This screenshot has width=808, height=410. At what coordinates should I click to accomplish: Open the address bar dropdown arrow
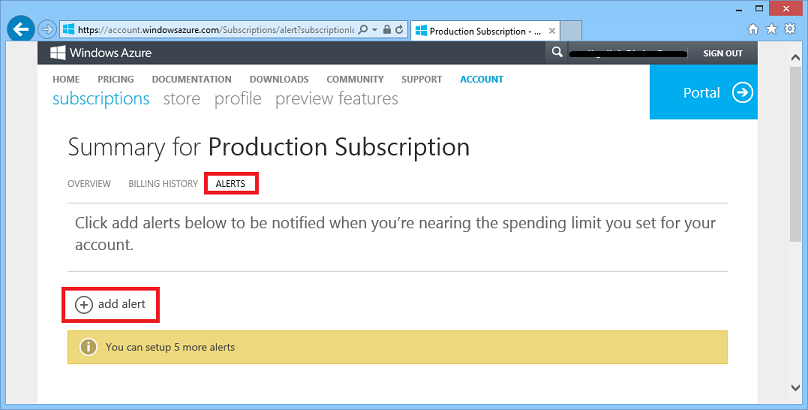(375, 30)
